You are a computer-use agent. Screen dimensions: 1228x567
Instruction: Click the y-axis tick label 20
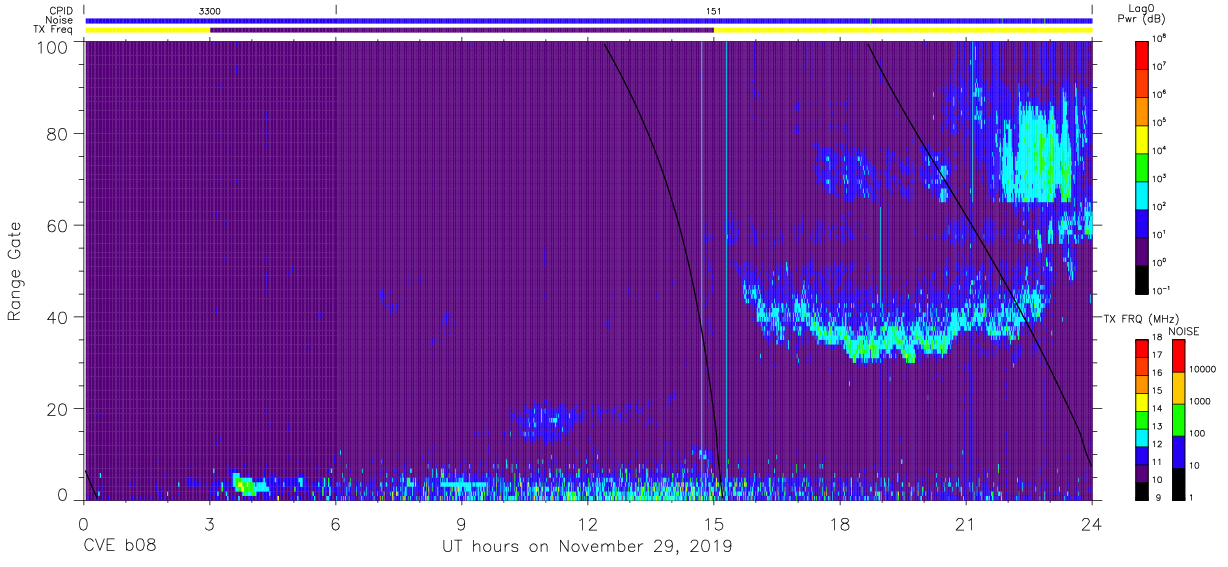(x=58, y=409)
